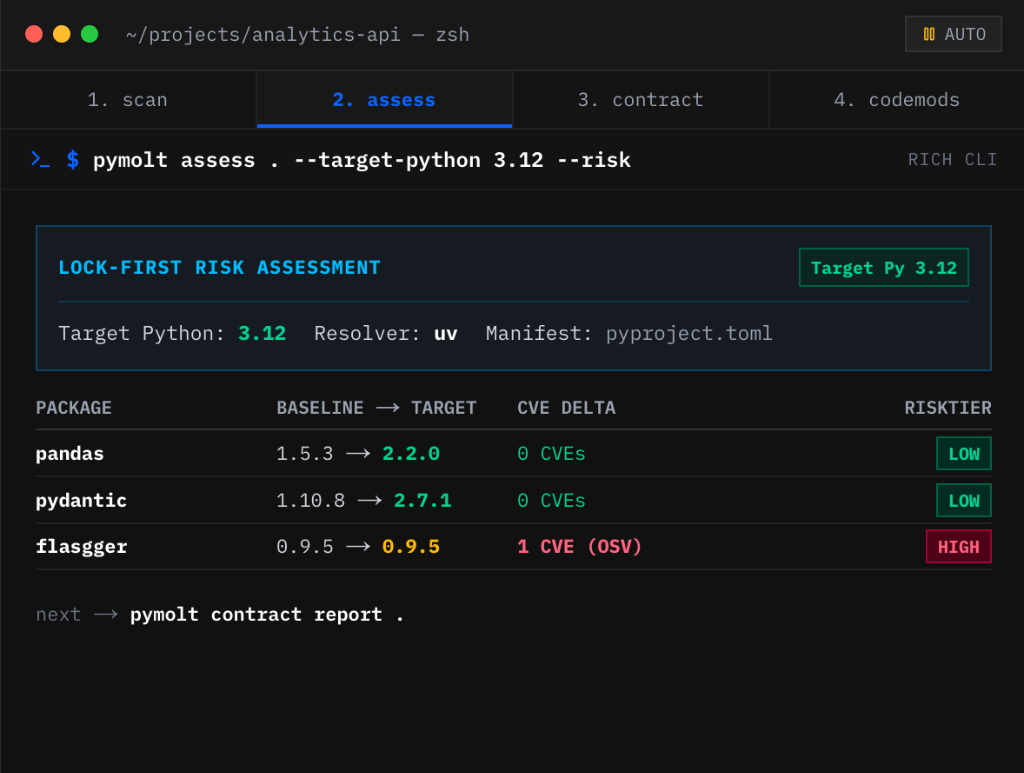1024x773 pixels.
Task: Select the pydantic package name
Action: (x=81, y=501)
